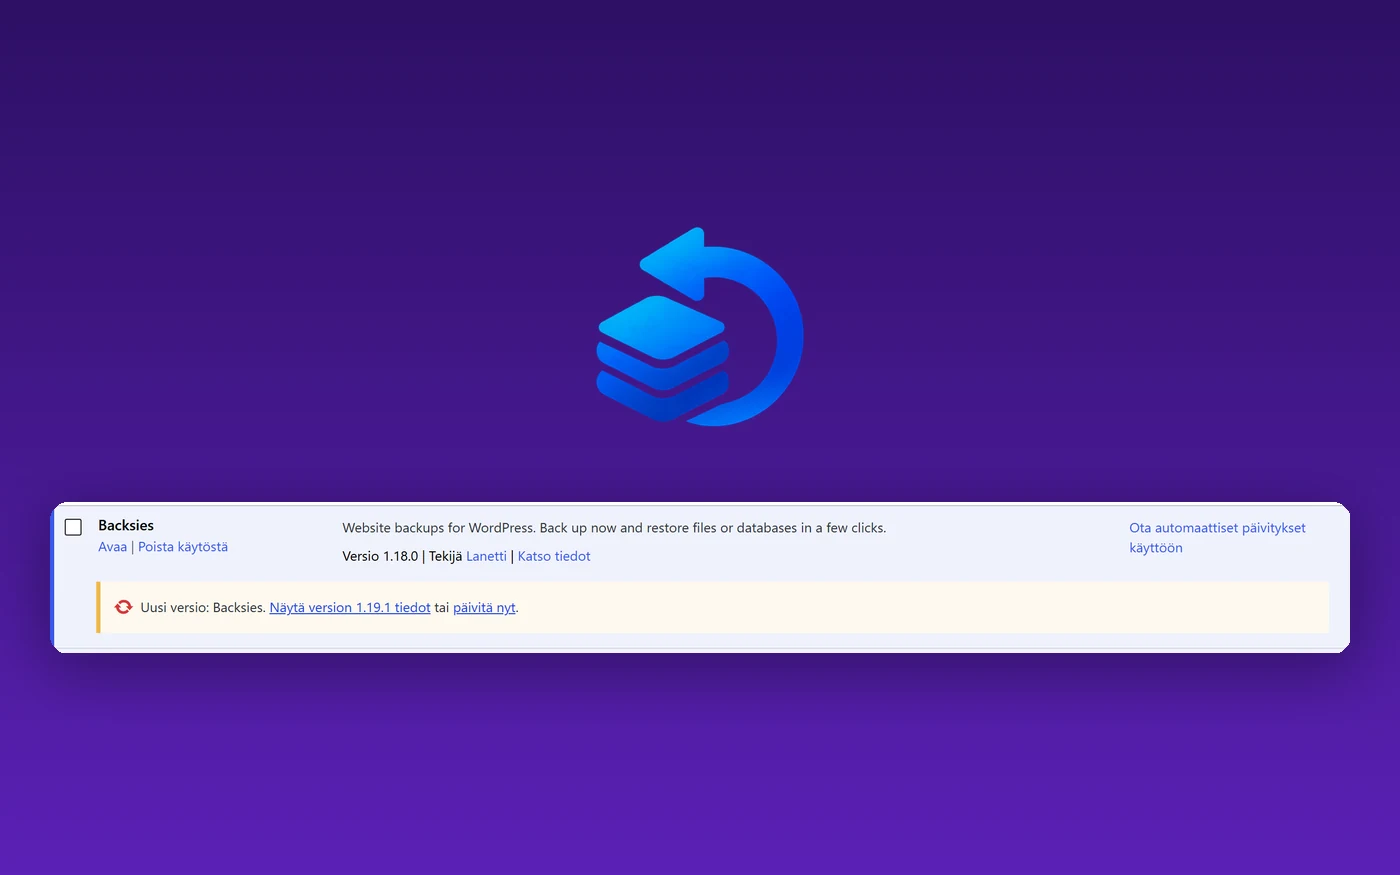The height and width of the screenshot is (875, 1400).
Task: Click the Tekijä author label
Action: point(445,556)
